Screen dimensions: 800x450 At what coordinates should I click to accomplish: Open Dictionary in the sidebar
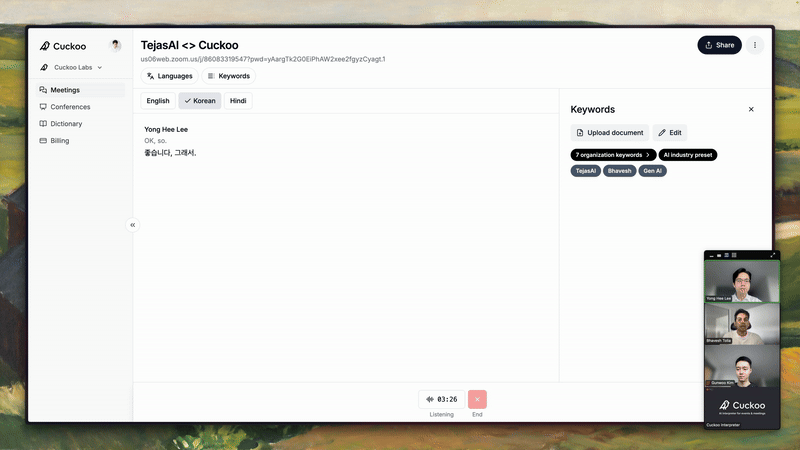click(80, 123)
